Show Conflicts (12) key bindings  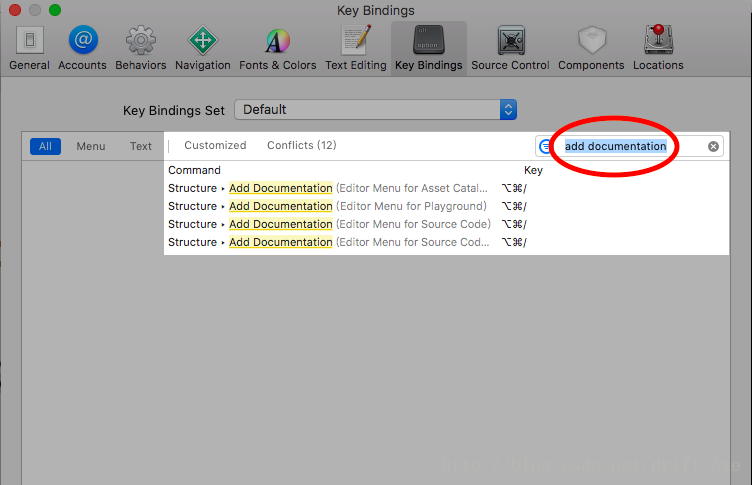pos(302,145)
